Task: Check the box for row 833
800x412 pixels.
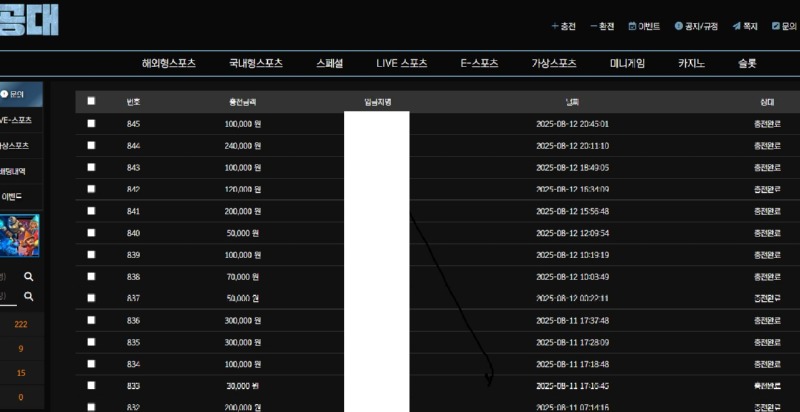Action: click(x=91, y=386)
